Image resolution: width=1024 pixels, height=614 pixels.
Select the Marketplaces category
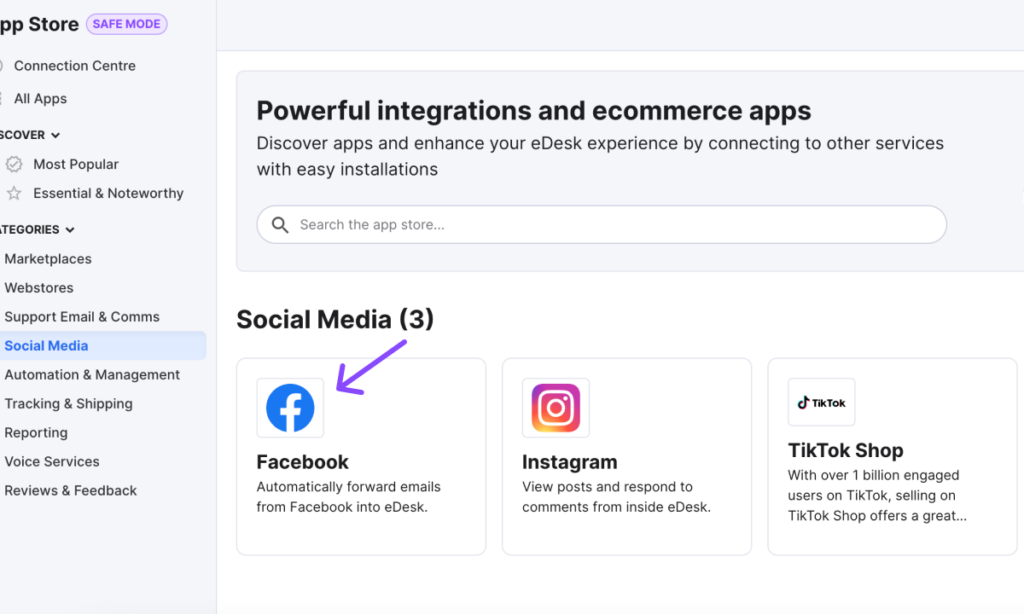48,259
